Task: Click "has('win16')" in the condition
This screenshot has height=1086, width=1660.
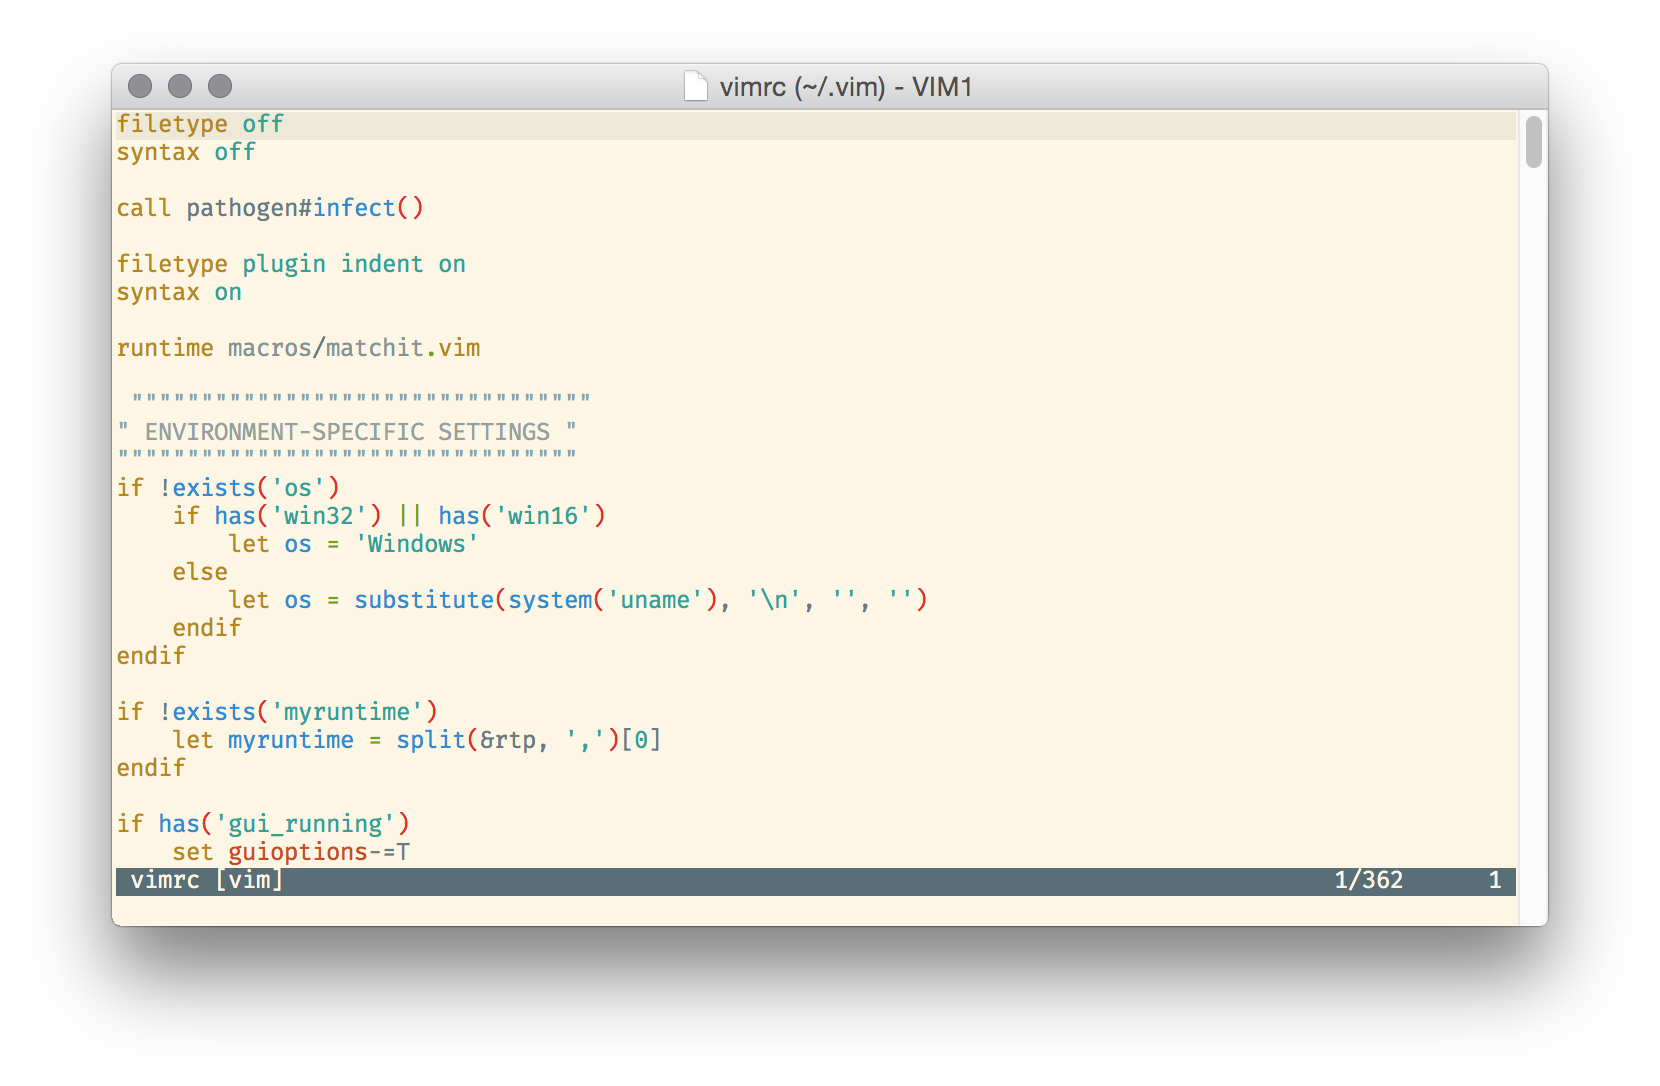Action: click(522, 516)
